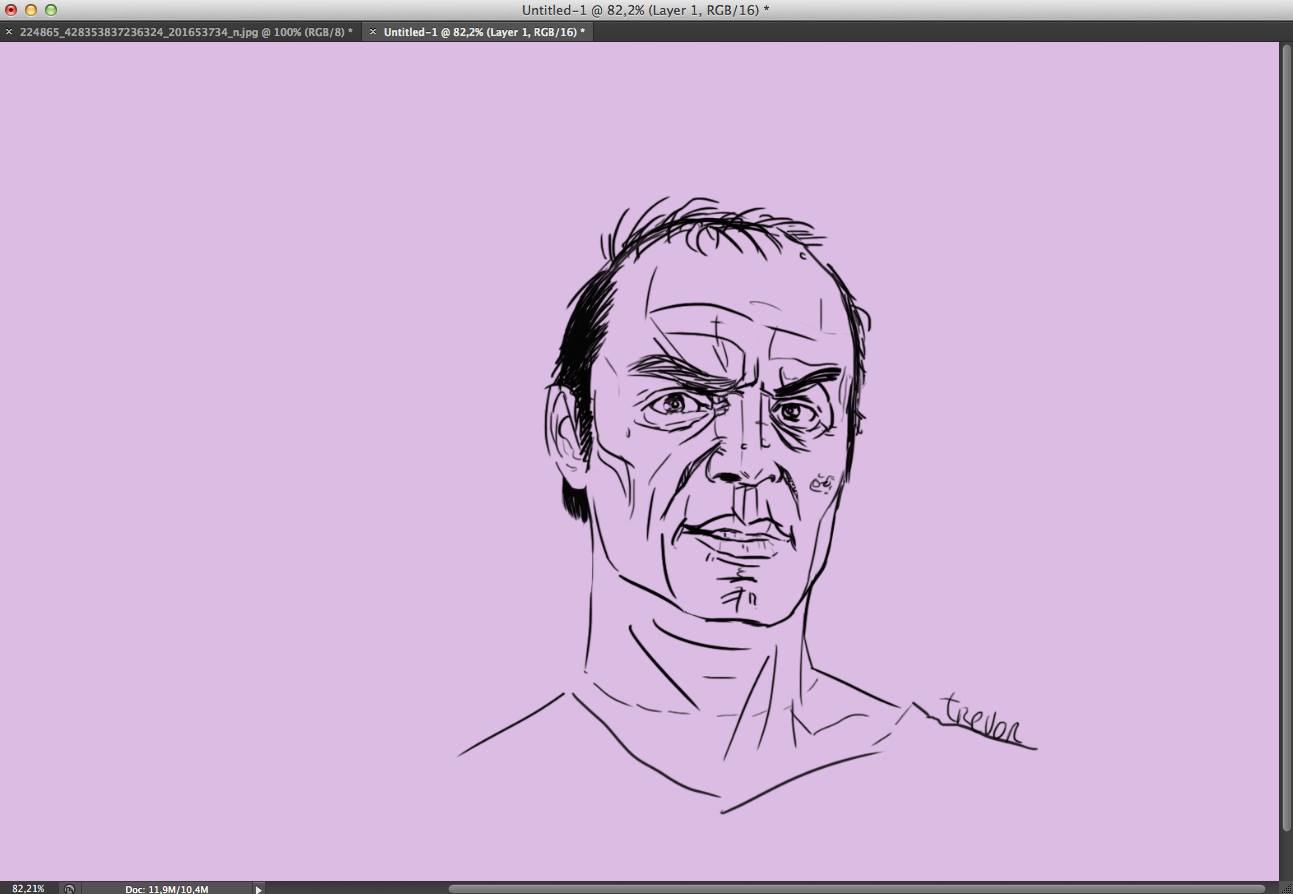Open the status bar options arrow menu

coord(258,888)
